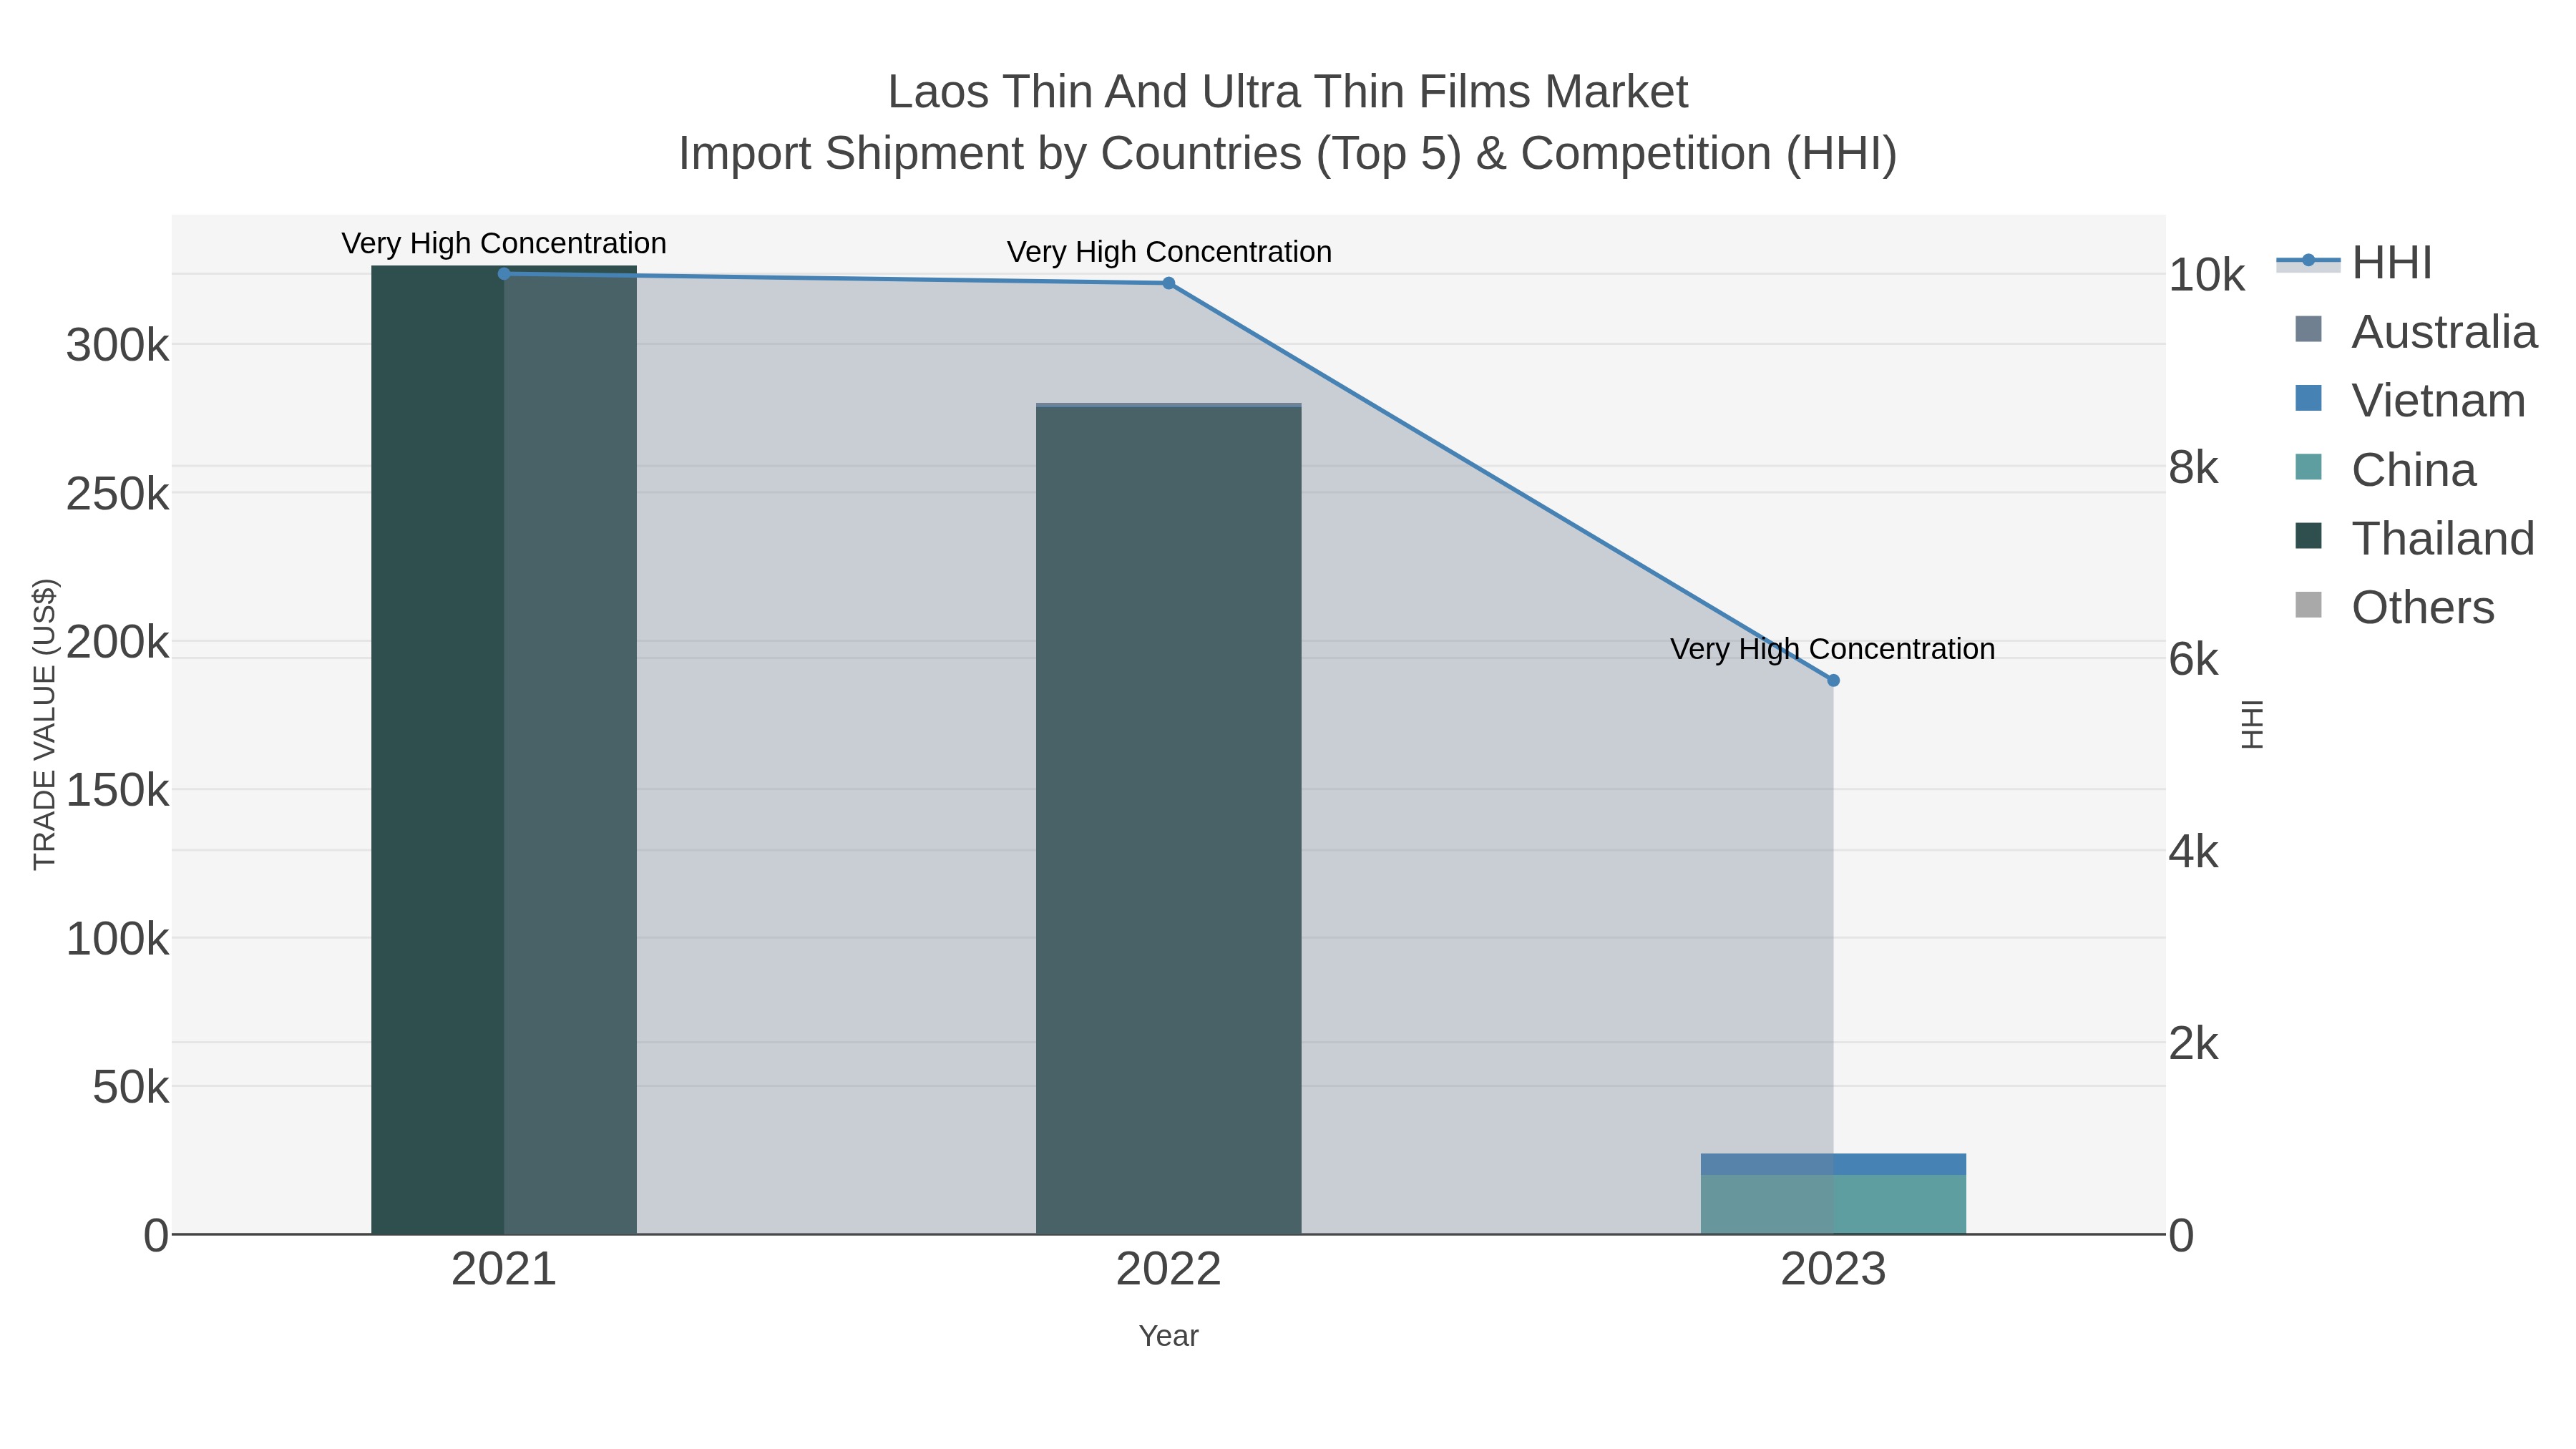Click the 2023 China bar segment
This screenshot has width=2576, height=1449.
coord(1833,1205)
